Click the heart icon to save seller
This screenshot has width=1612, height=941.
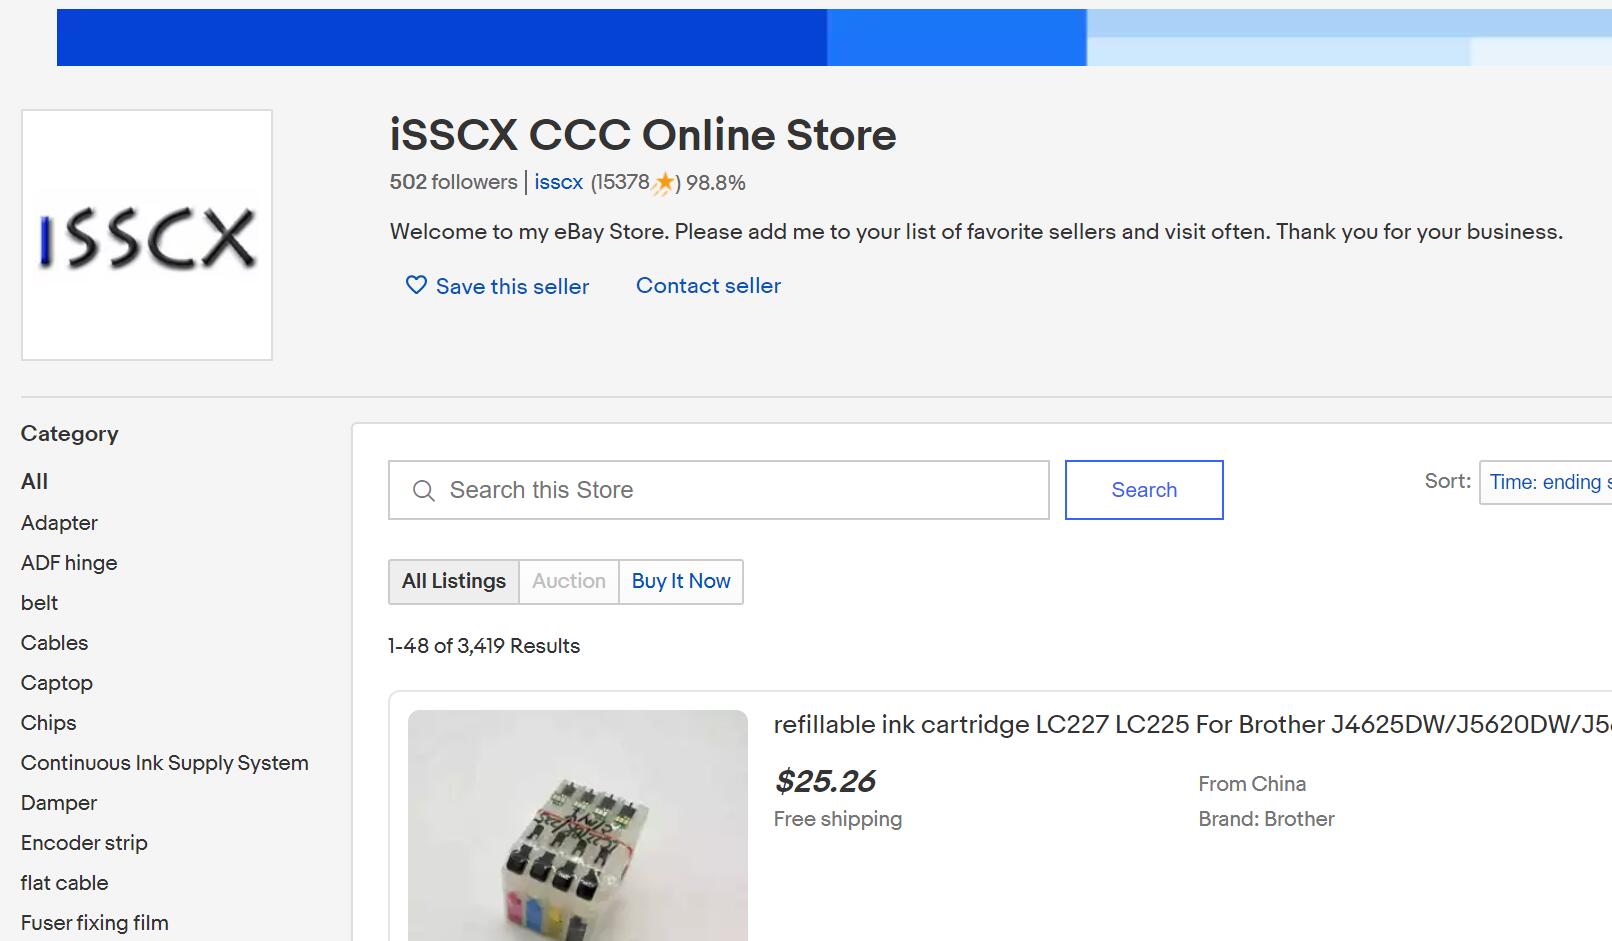coord(416,286)
